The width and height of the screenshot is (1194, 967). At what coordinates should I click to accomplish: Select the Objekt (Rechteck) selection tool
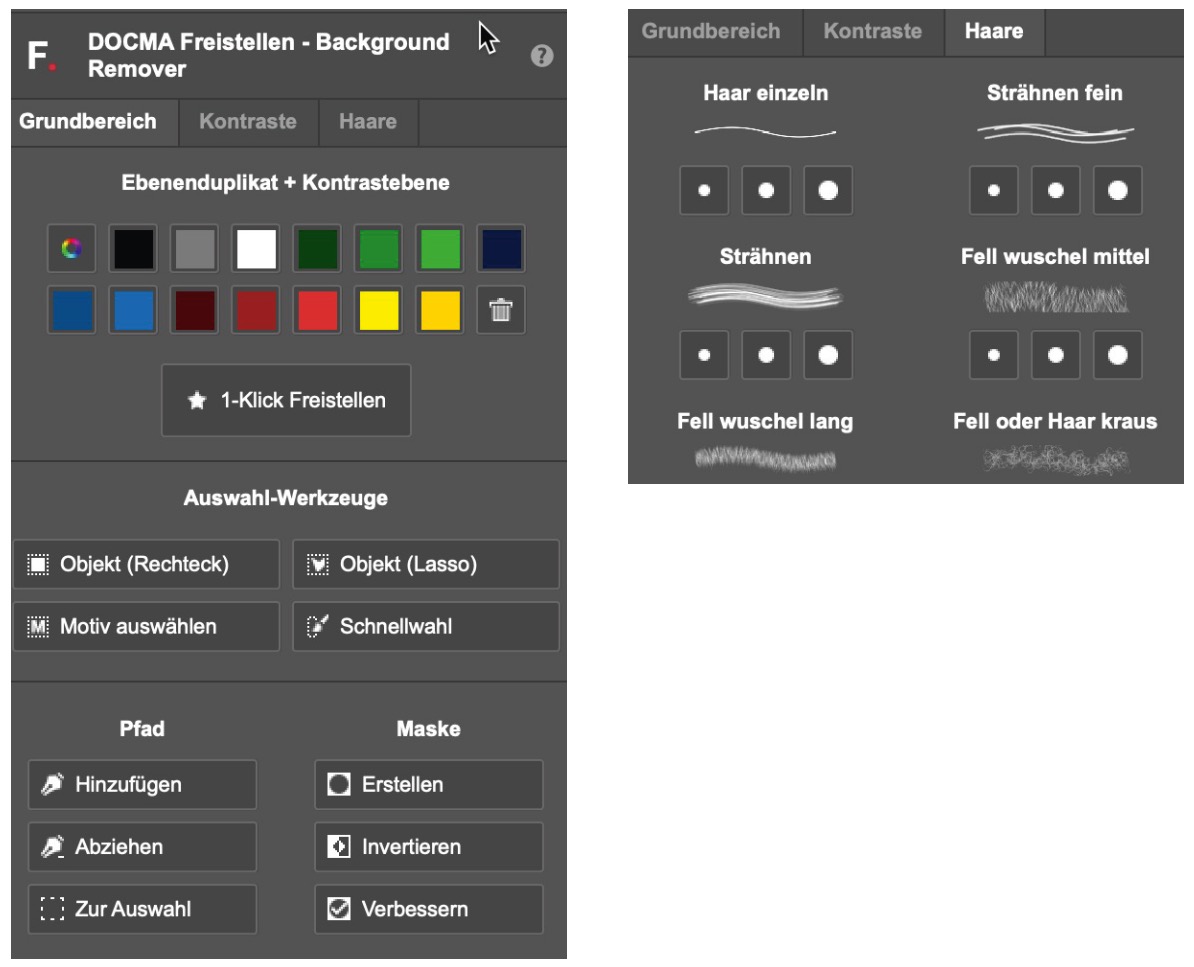click(x=146, y=564)
